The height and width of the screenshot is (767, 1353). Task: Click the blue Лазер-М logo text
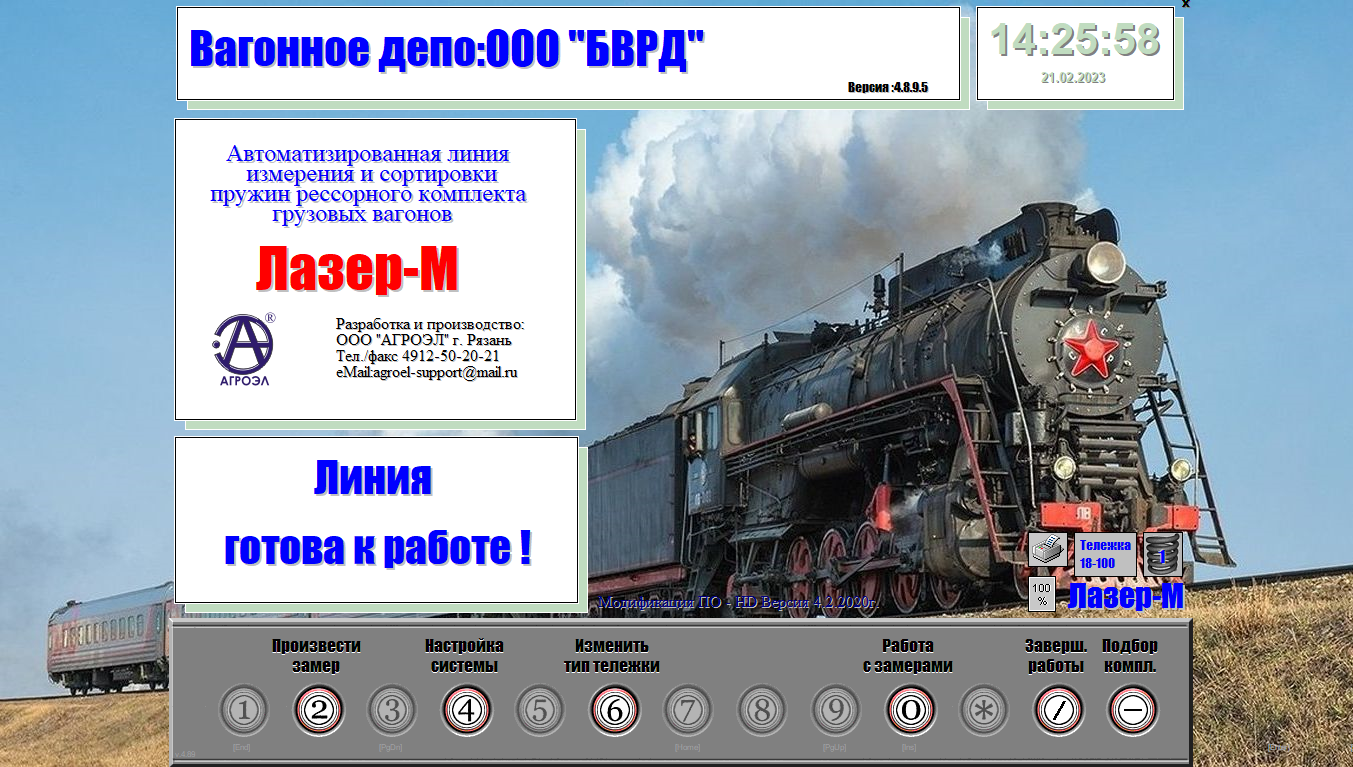point(1126,596)
